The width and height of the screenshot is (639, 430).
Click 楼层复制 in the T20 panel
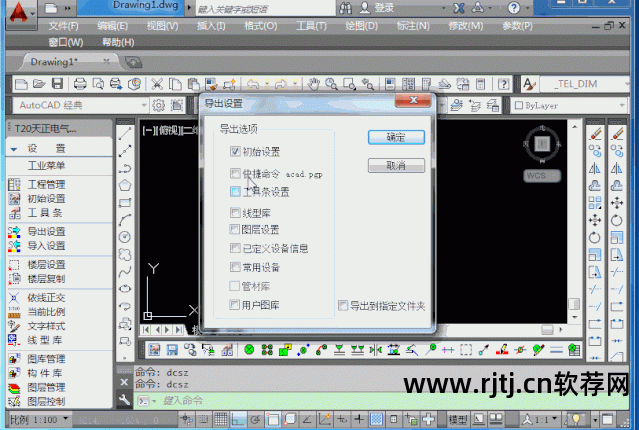point(46,279)
